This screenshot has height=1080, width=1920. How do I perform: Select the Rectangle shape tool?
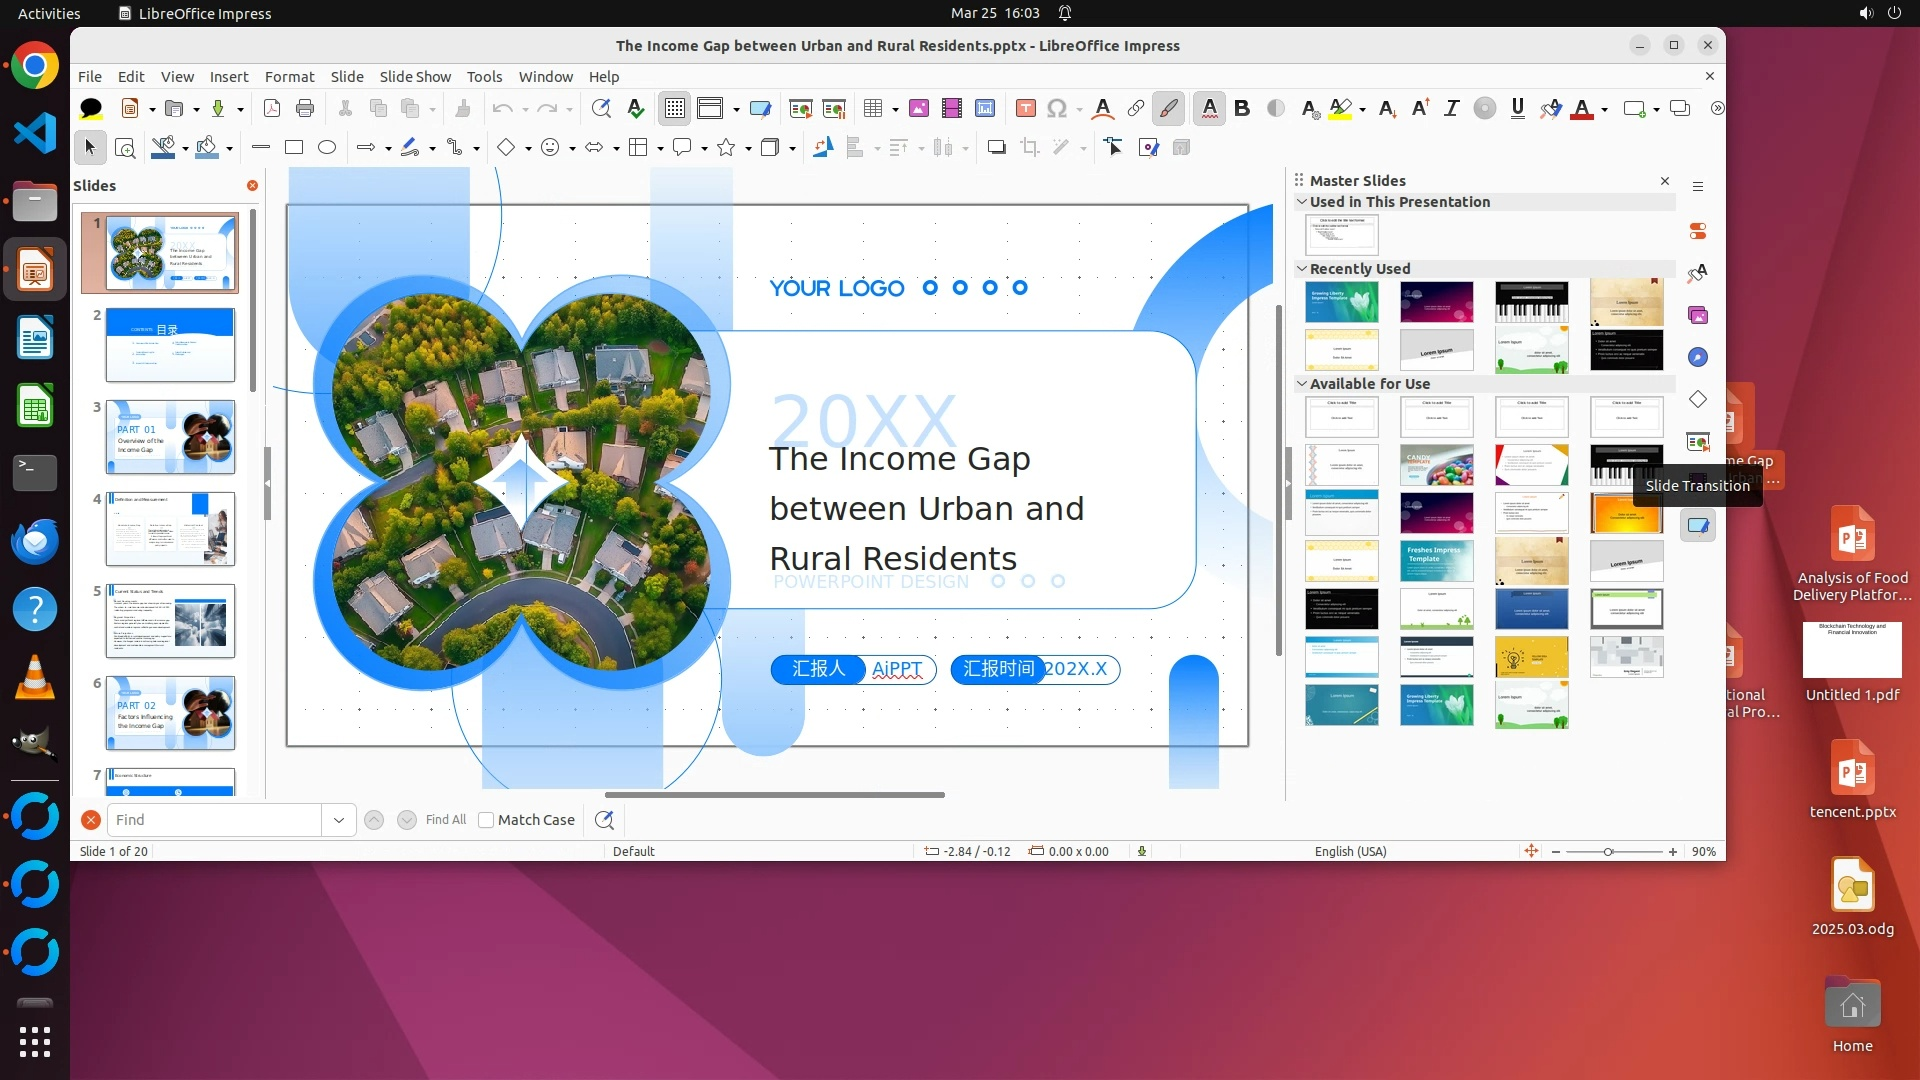click(x=294, y=147)
